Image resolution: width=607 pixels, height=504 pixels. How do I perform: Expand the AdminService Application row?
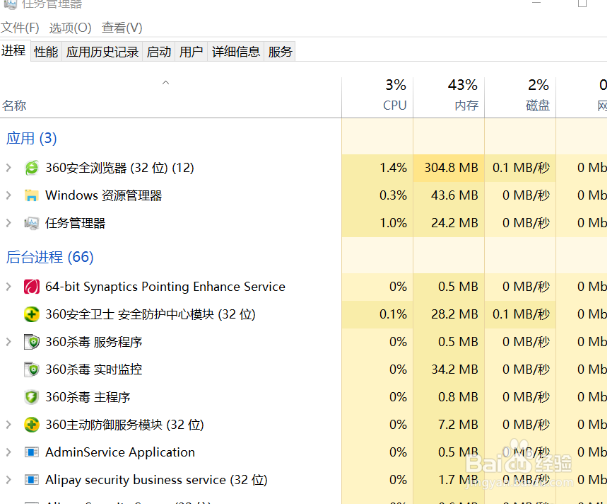pos(9,452)
